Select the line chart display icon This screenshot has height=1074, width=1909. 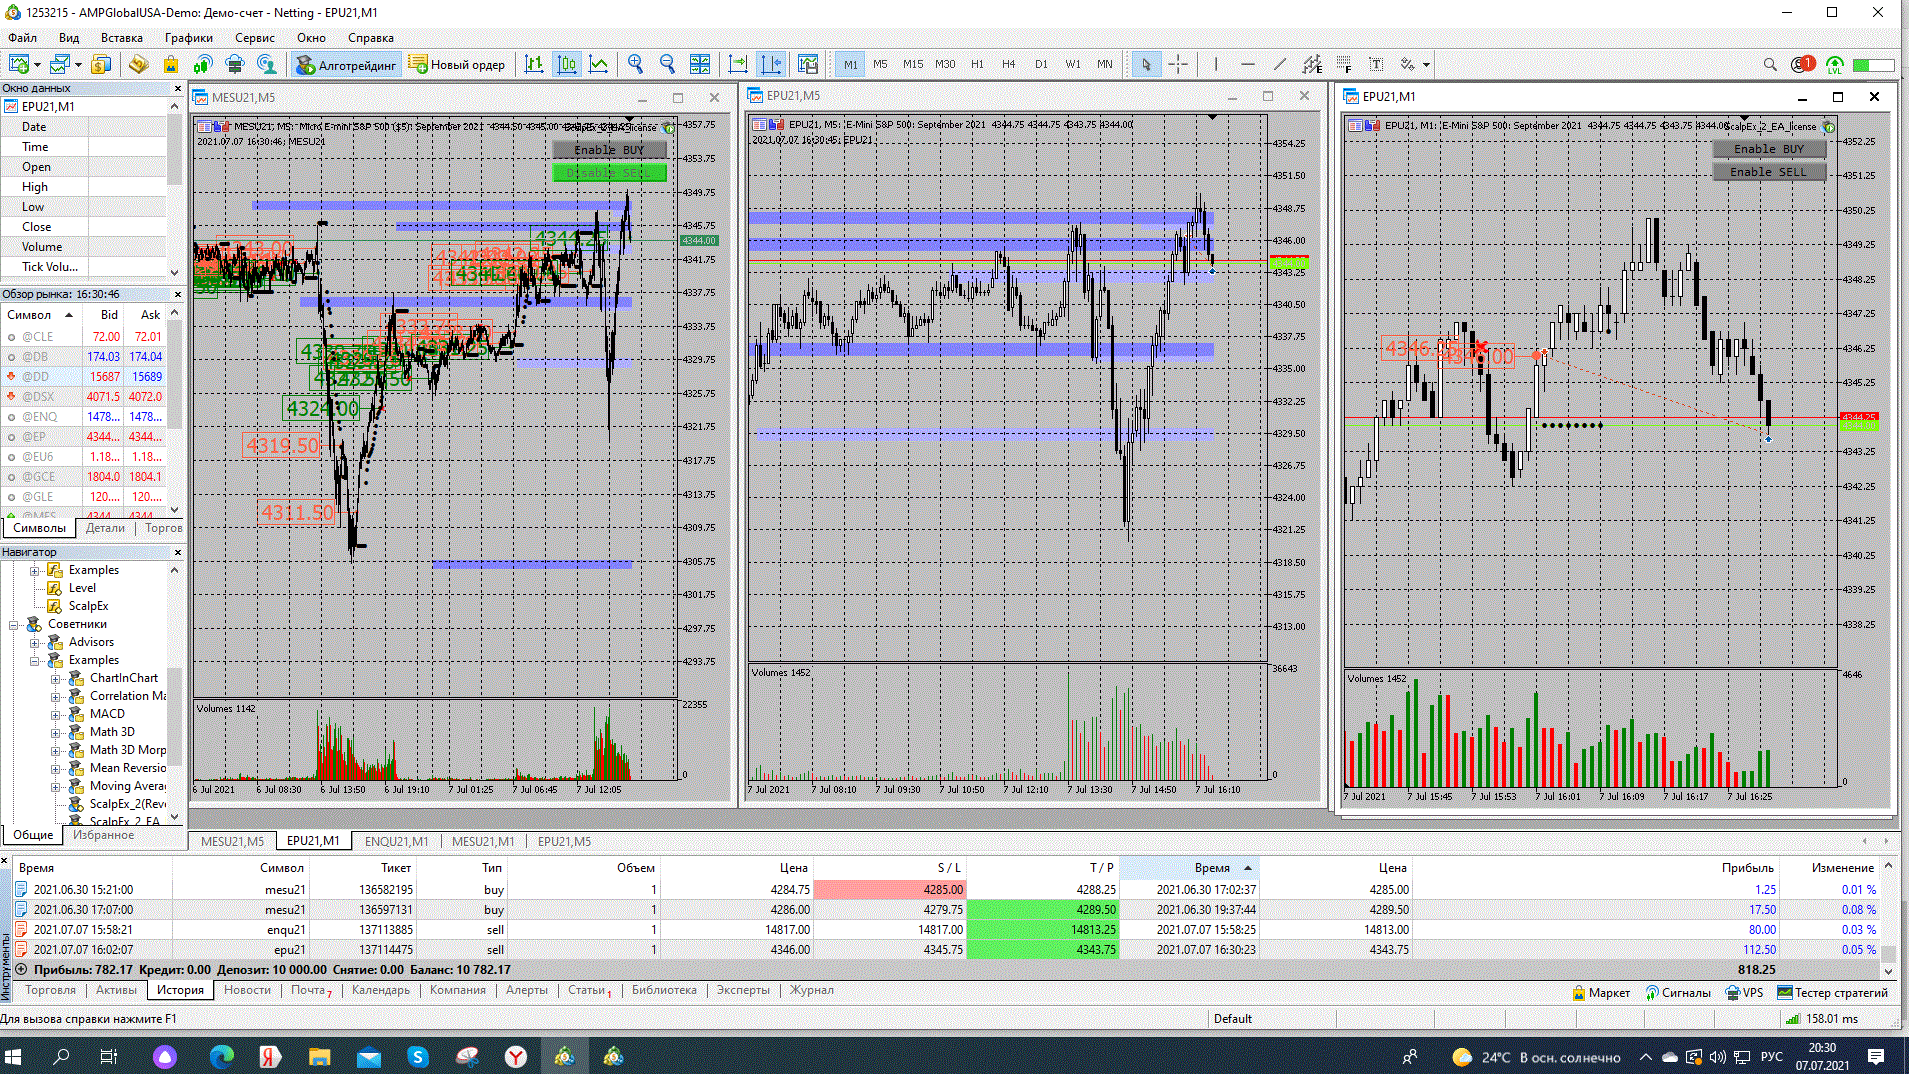[598, 64]
